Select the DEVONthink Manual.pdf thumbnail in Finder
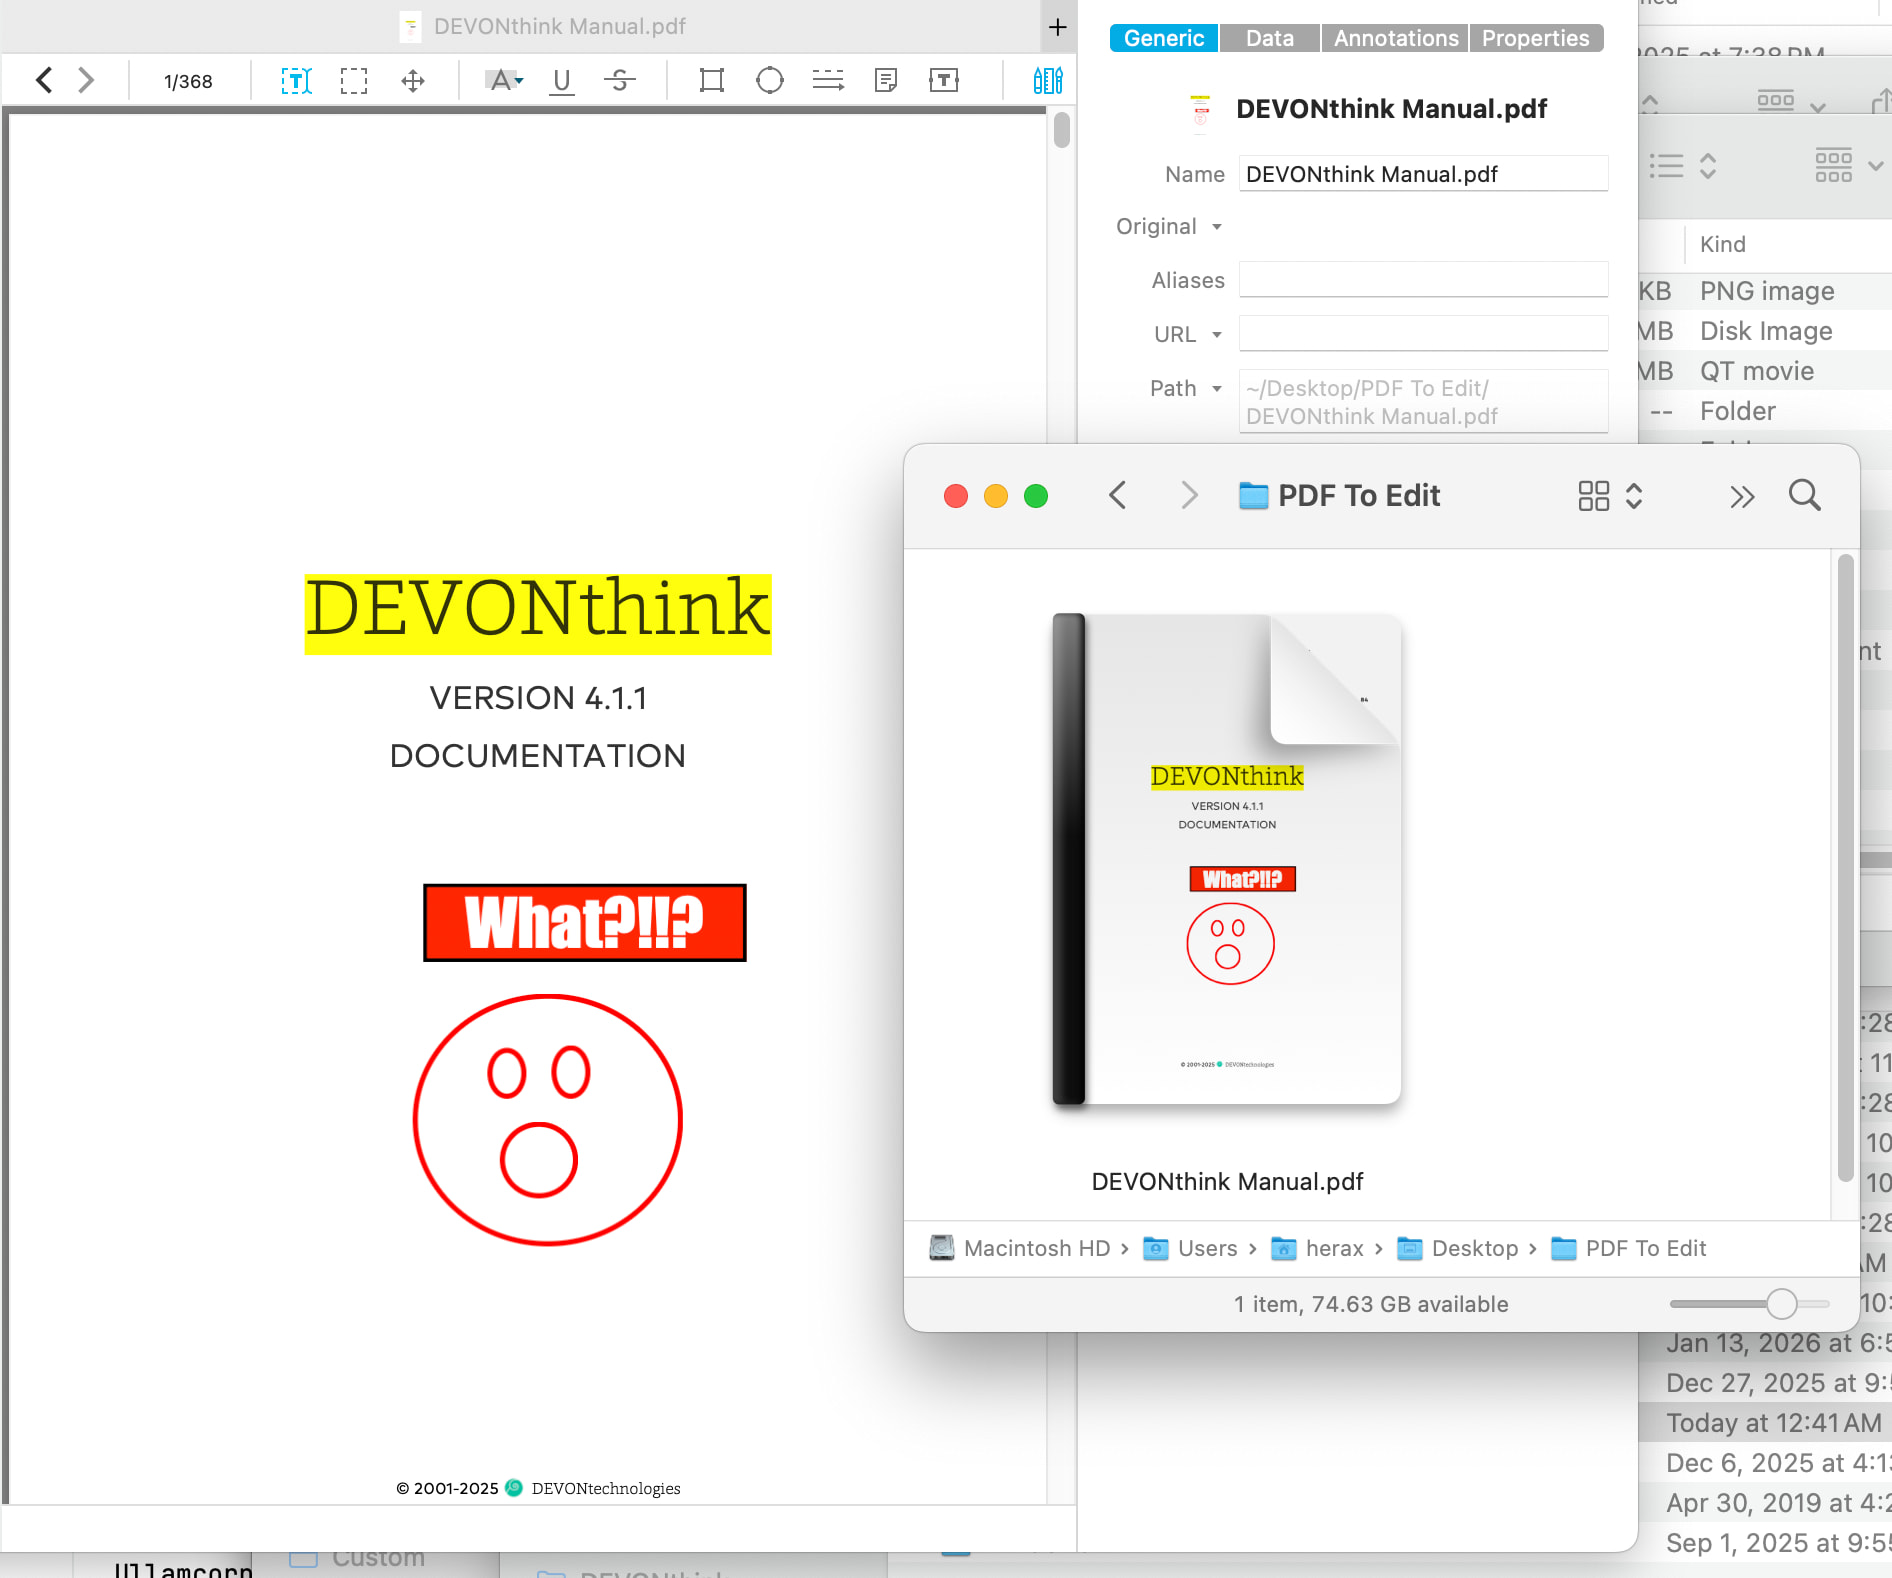 point(1227,860)
